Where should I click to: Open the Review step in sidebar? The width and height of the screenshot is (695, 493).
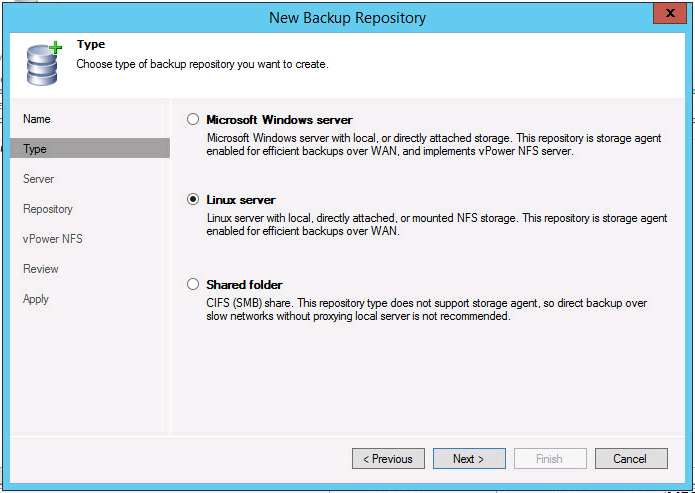coord(41,269)
